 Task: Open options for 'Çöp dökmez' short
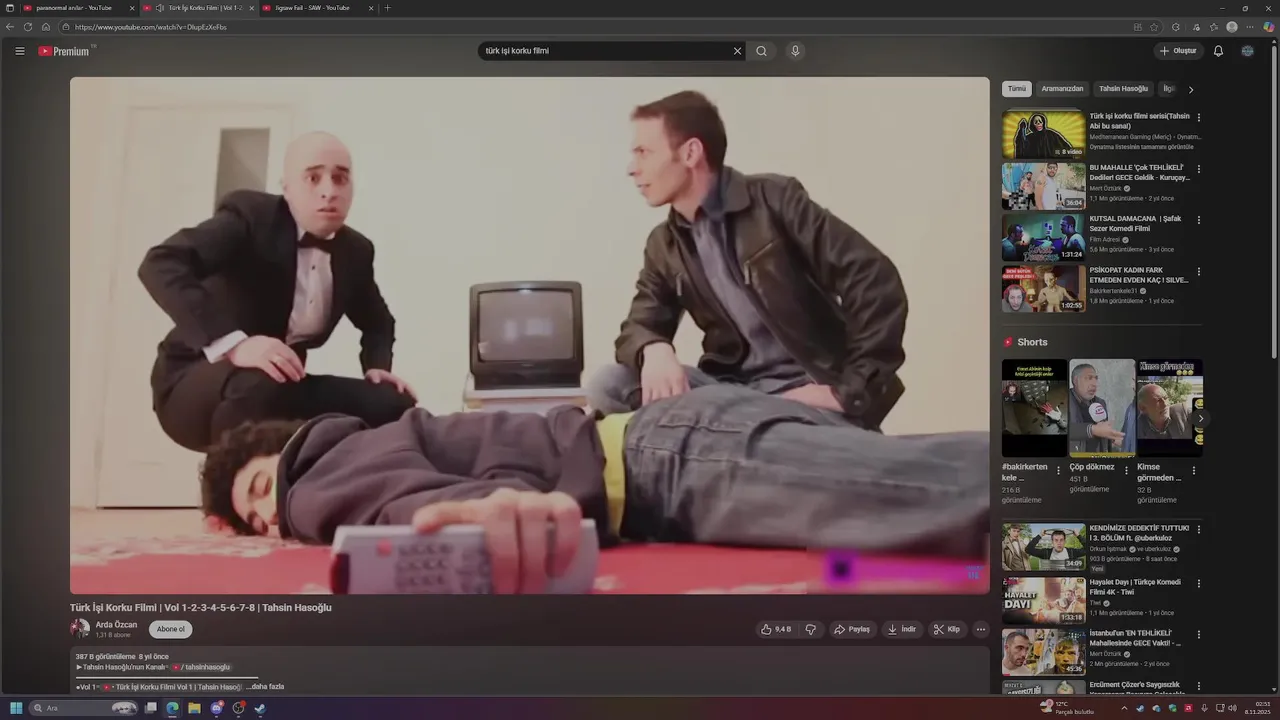[1126, 470]
